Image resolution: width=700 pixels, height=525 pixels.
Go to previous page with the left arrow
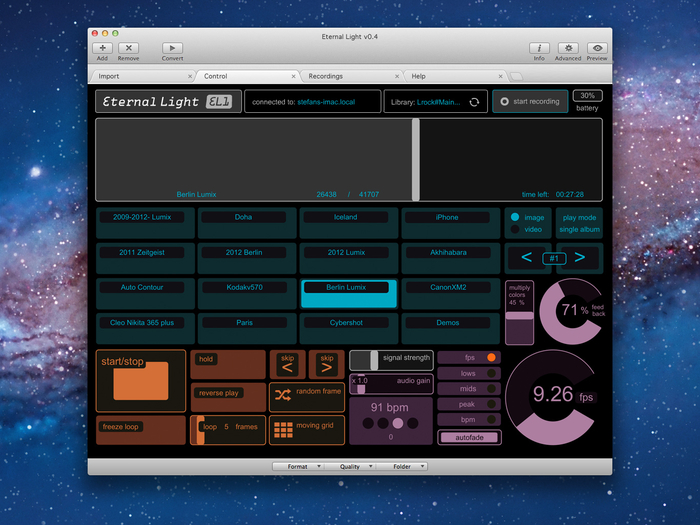[x=526, y=257]
